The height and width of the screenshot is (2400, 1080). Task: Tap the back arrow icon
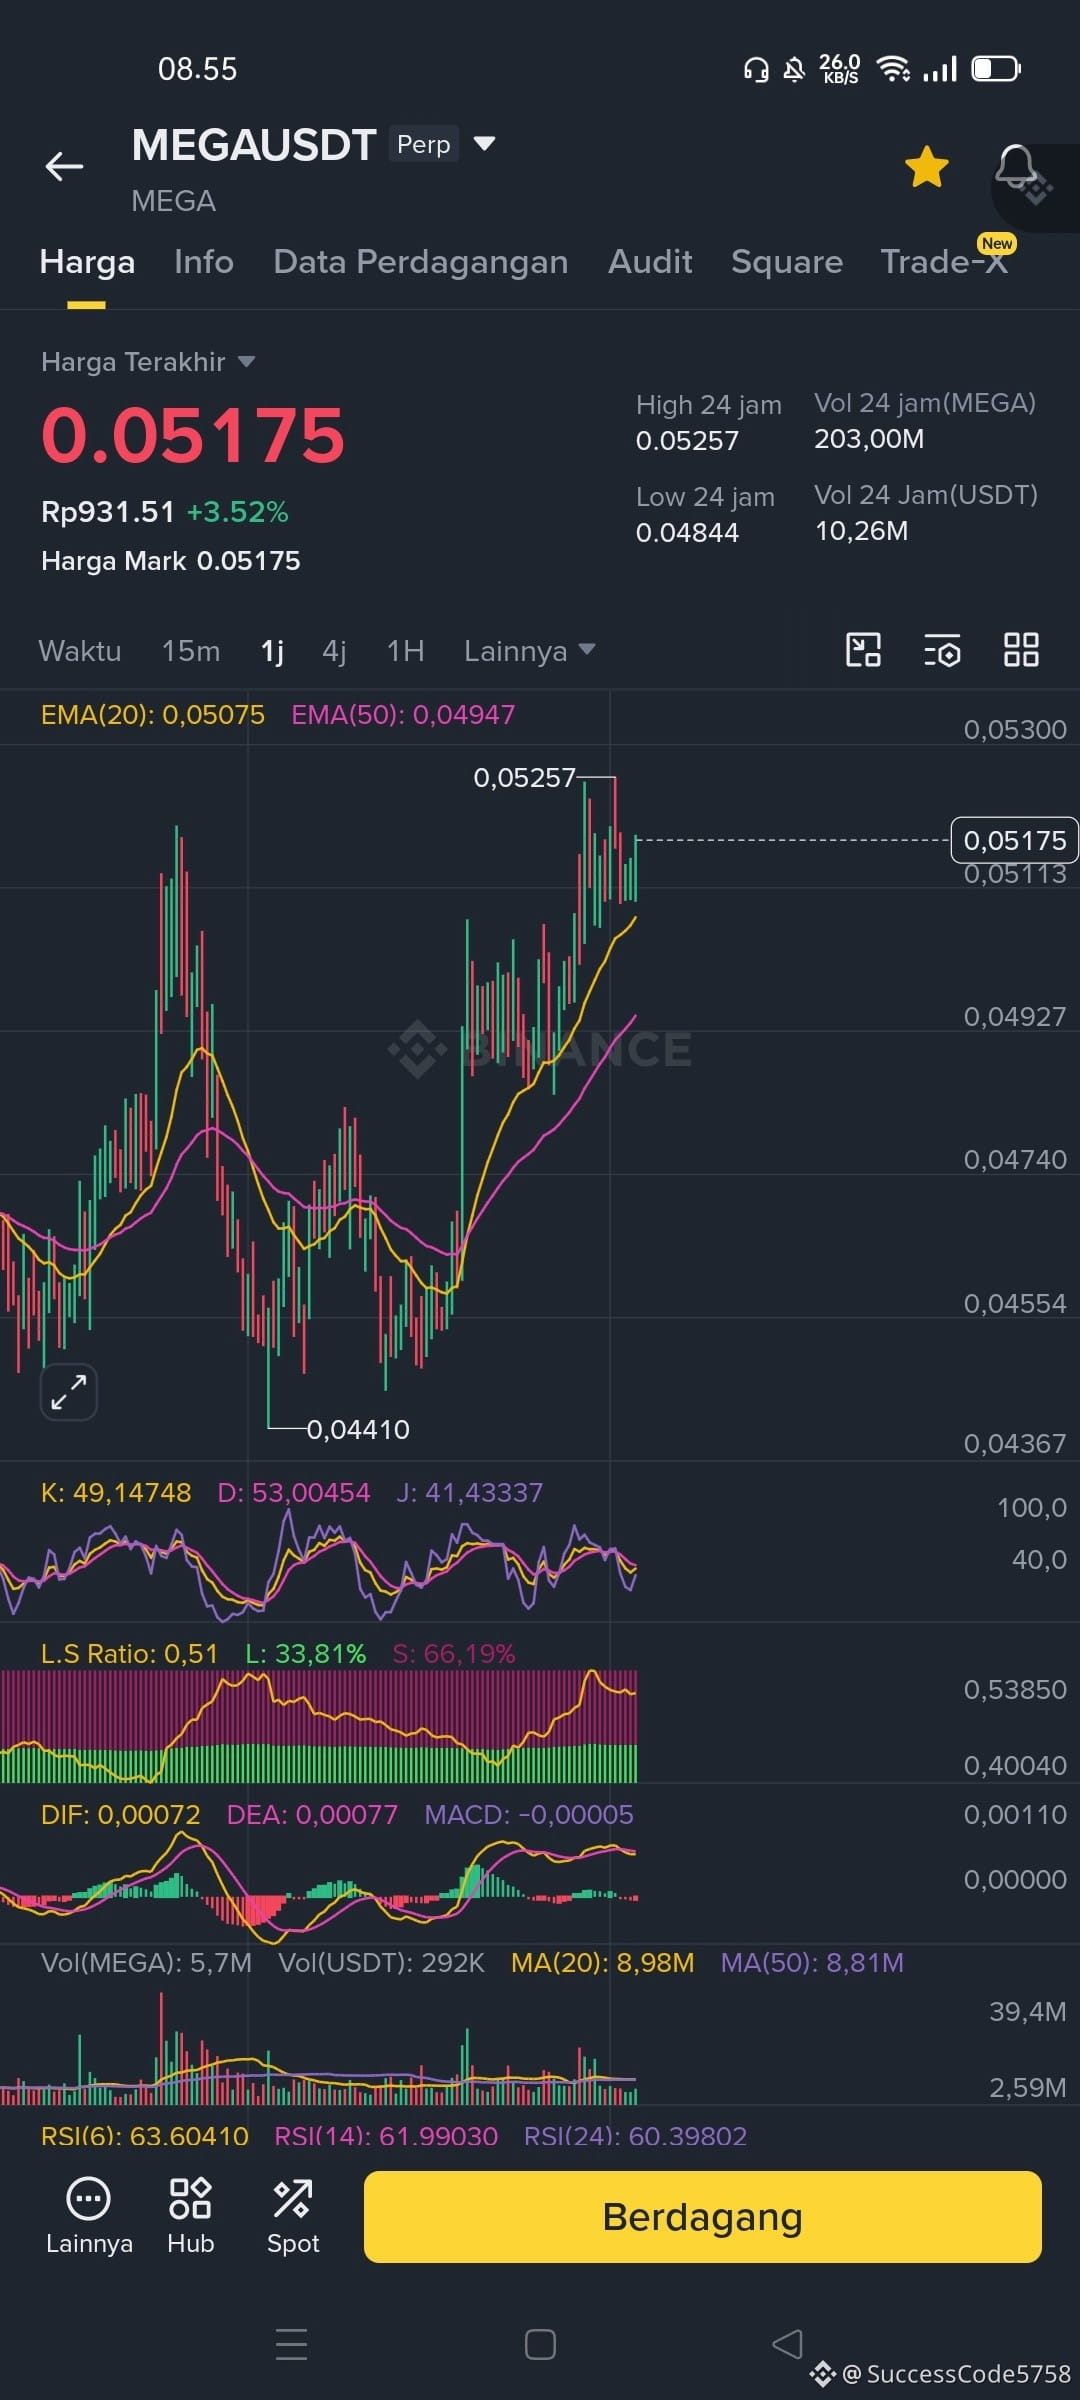[x=64, y=166]
